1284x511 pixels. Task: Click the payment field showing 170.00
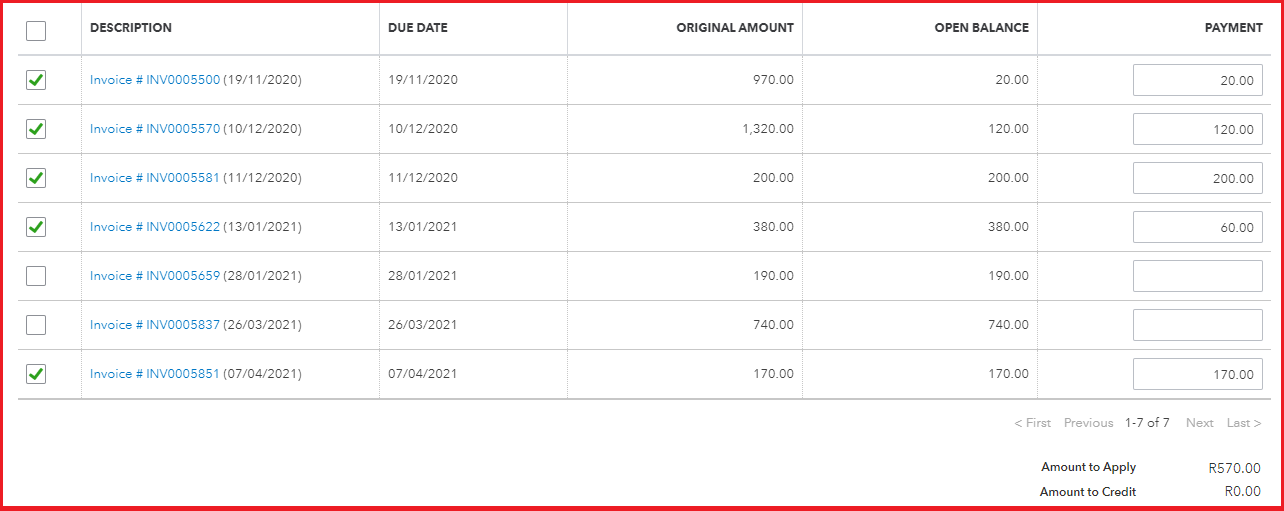1198,374
